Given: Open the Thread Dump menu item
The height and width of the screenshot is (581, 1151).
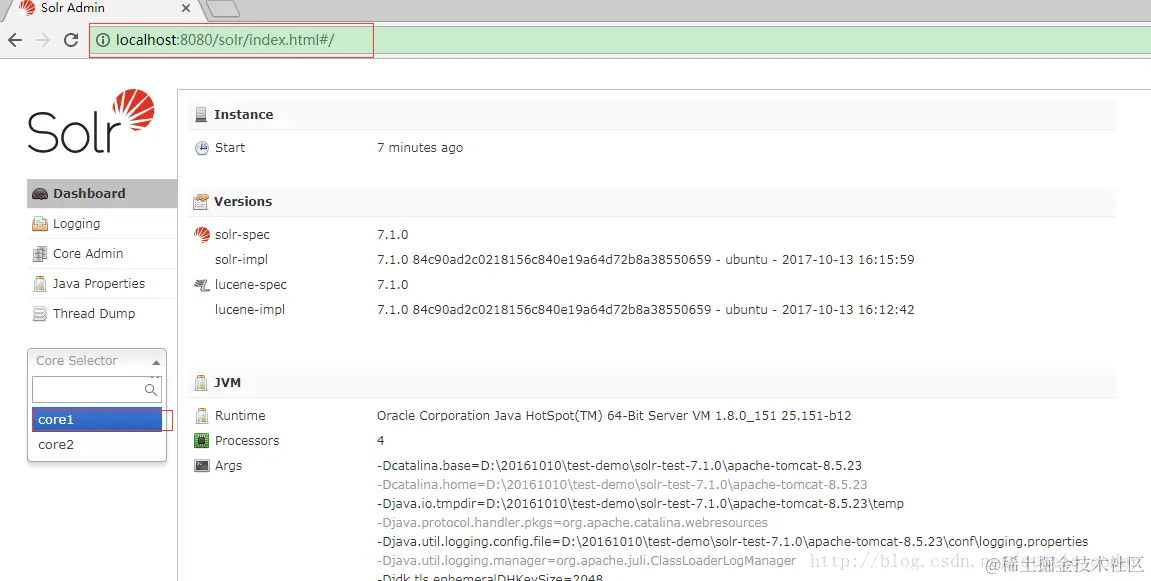Looking at the screenshot, I should [102, 314].
